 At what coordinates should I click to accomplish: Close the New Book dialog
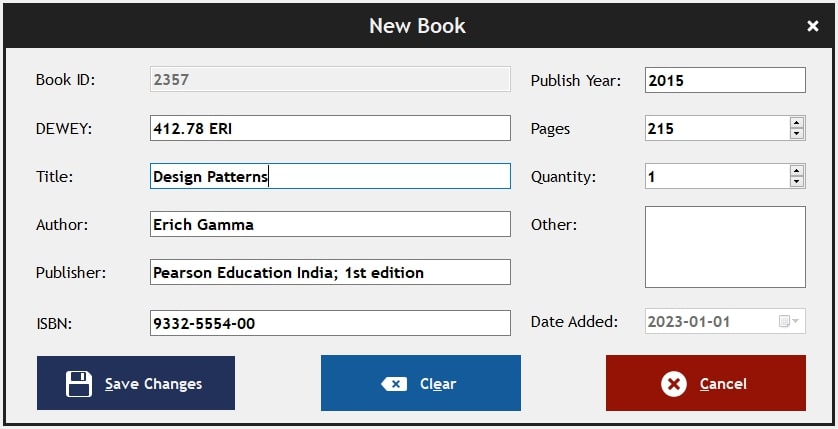[812, 26]
